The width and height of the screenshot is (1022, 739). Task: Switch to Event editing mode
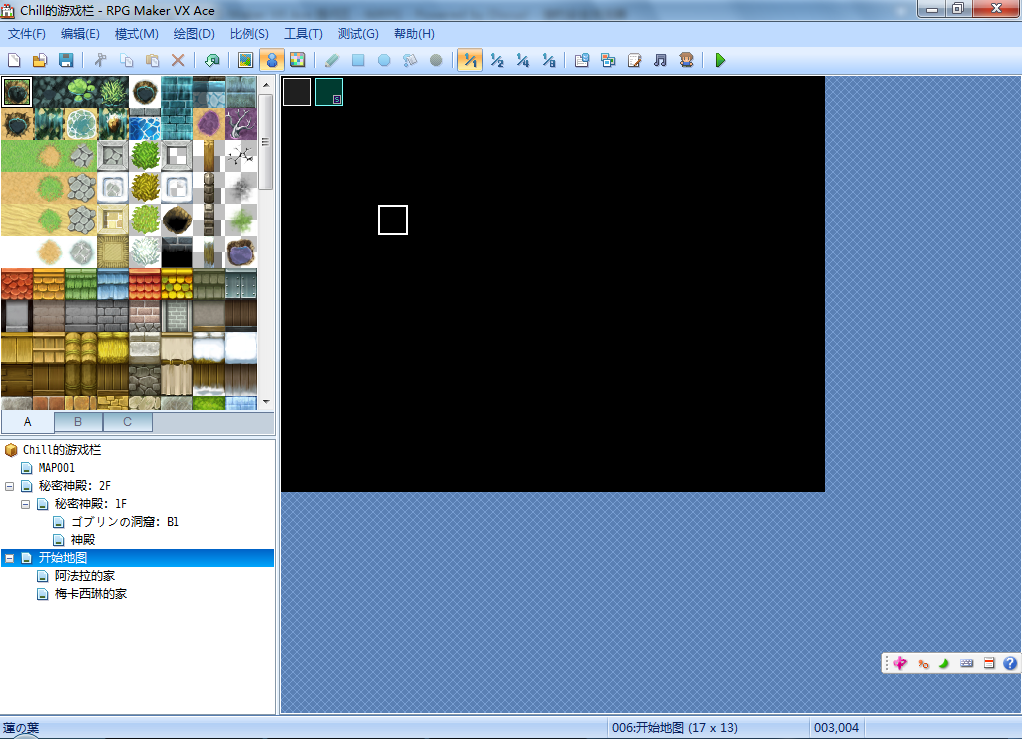pos(272,61)
